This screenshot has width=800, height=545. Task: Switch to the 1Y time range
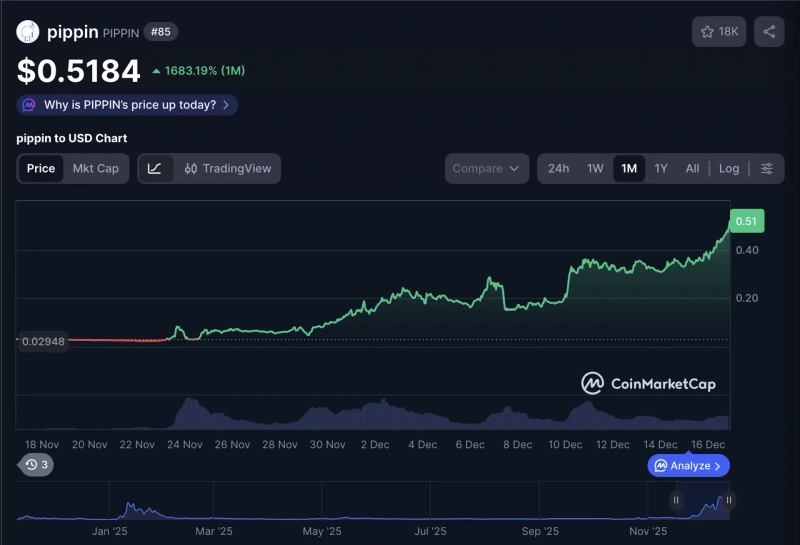coord(661,168)
